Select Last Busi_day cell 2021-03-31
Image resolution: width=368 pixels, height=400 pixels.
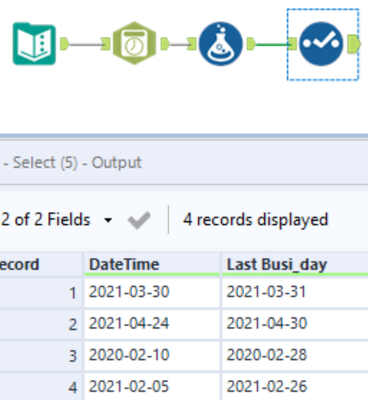[295, 292]
